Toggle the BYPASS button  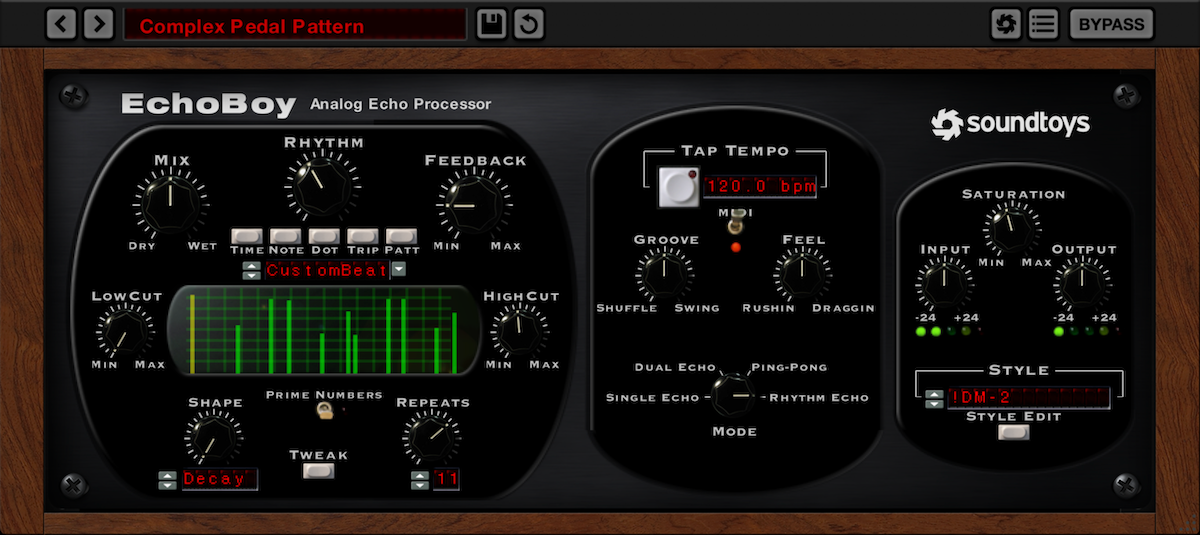(x=1111, y=24)
